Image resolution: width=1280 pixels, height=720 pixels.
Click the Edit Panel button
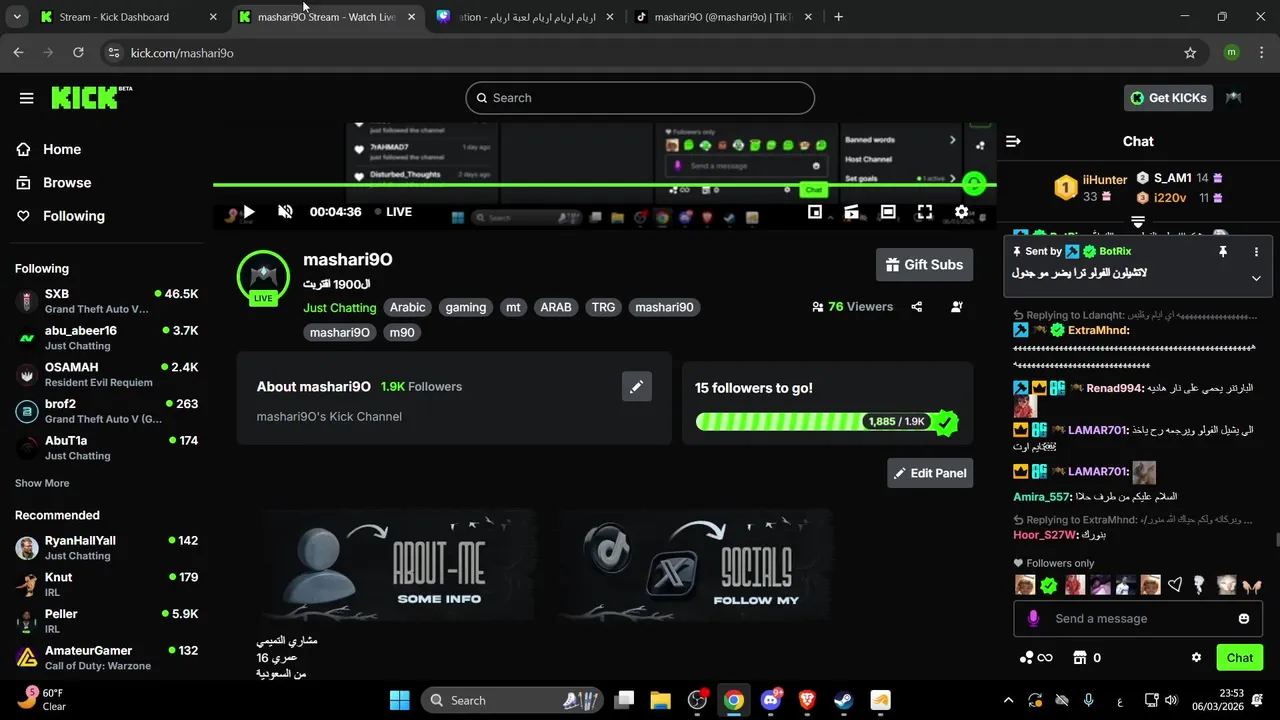coord(930,473)
